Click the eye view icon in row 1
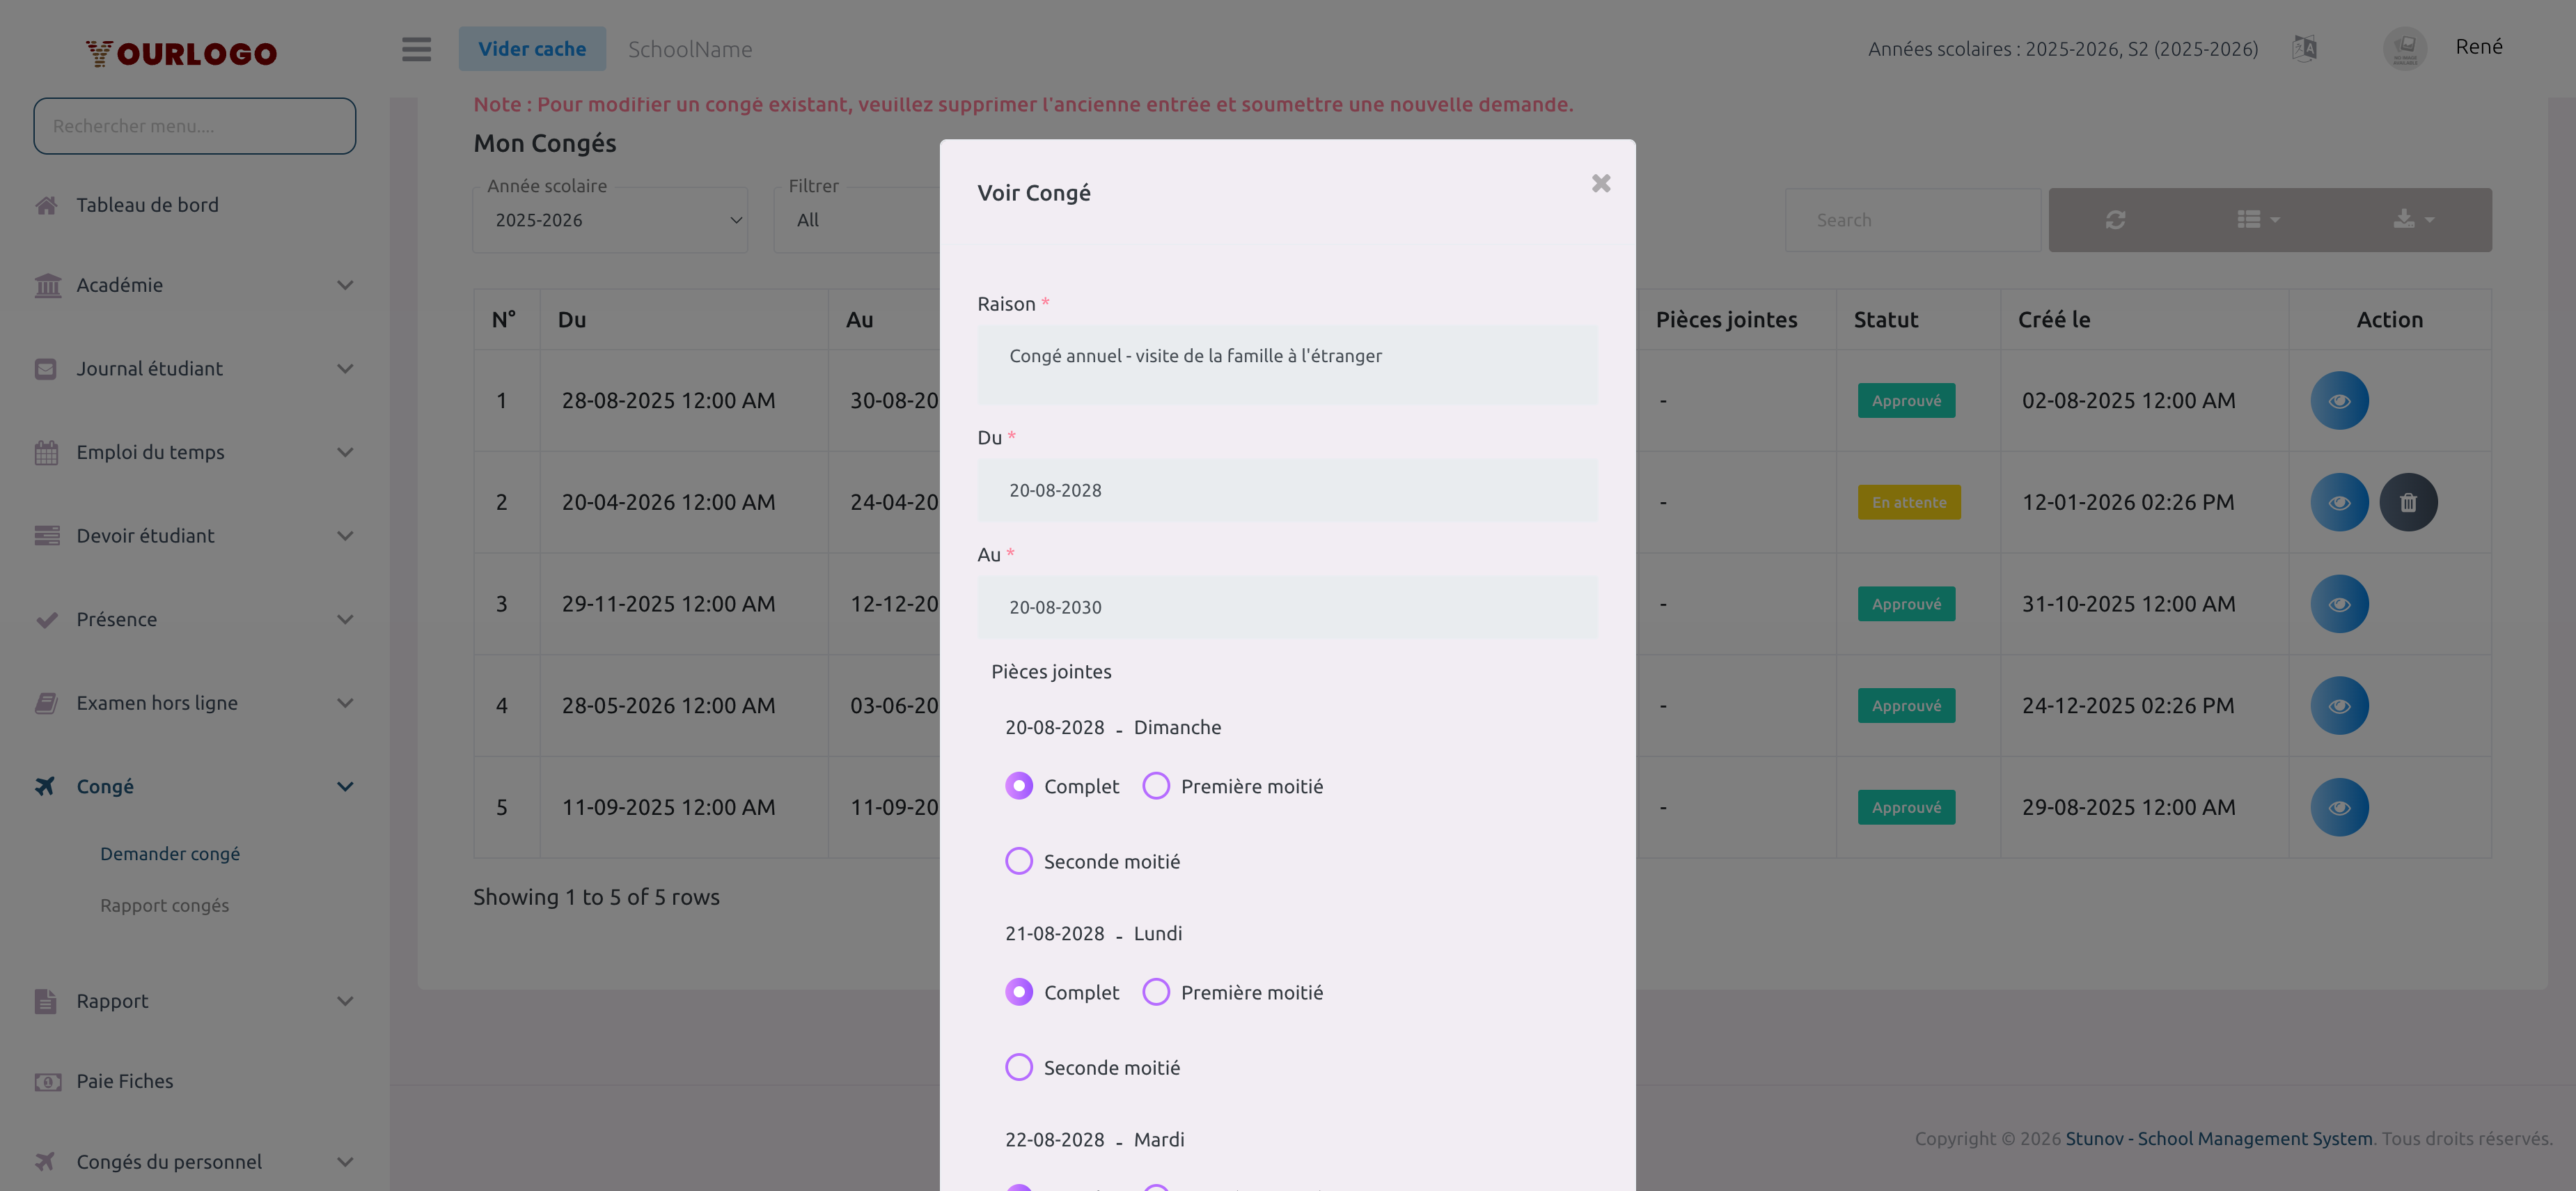 click(x=2339, y=401)
